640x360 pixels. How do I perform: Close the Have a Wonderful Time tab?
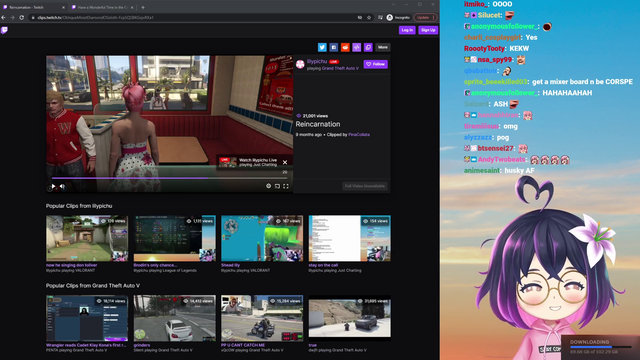pos(132,7)
